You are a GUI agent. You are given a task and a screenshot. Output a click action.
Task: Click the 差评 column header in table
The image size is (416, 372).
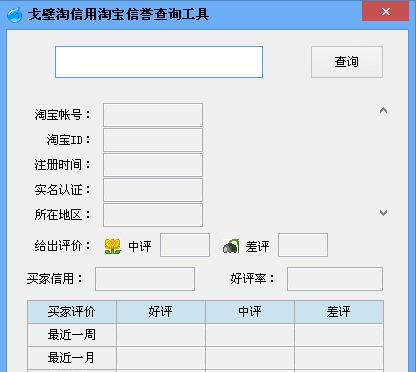(339, 312)
